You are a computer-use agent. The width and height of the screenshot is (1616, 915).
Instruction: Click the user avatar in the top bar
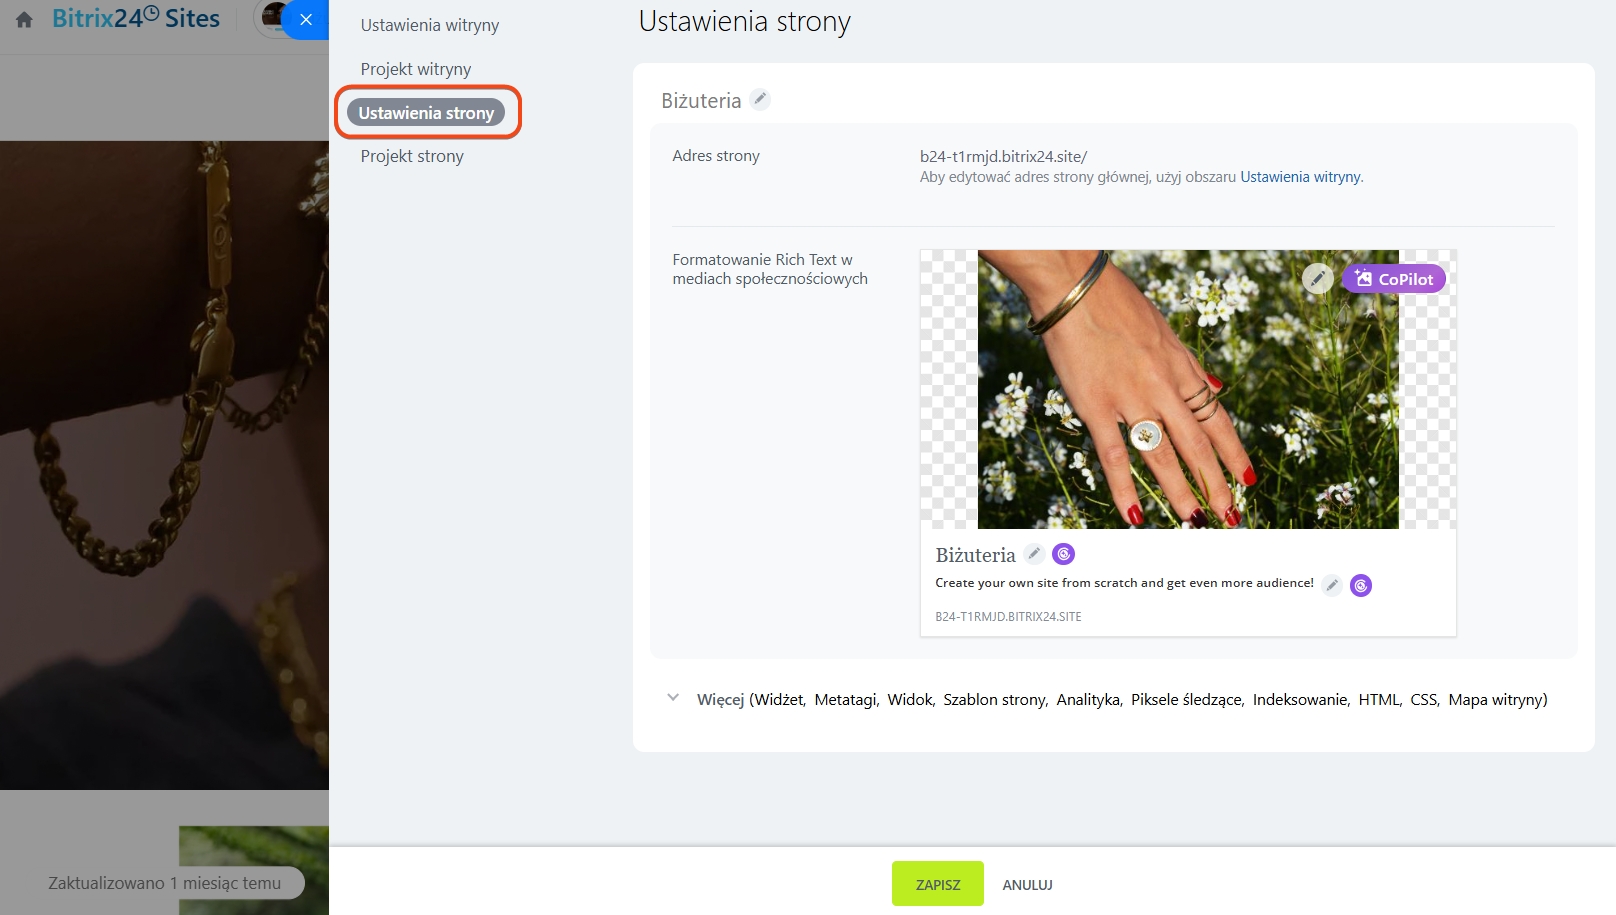[x=271, y=17]
